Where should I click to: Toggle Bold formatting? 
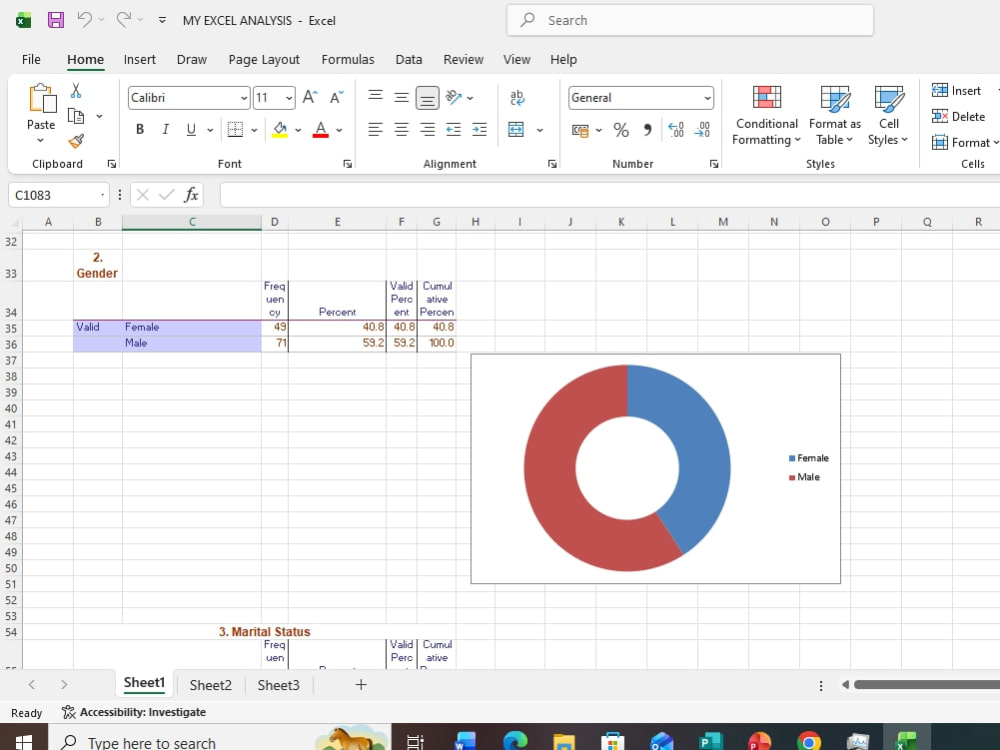click(x=140, y=129)
